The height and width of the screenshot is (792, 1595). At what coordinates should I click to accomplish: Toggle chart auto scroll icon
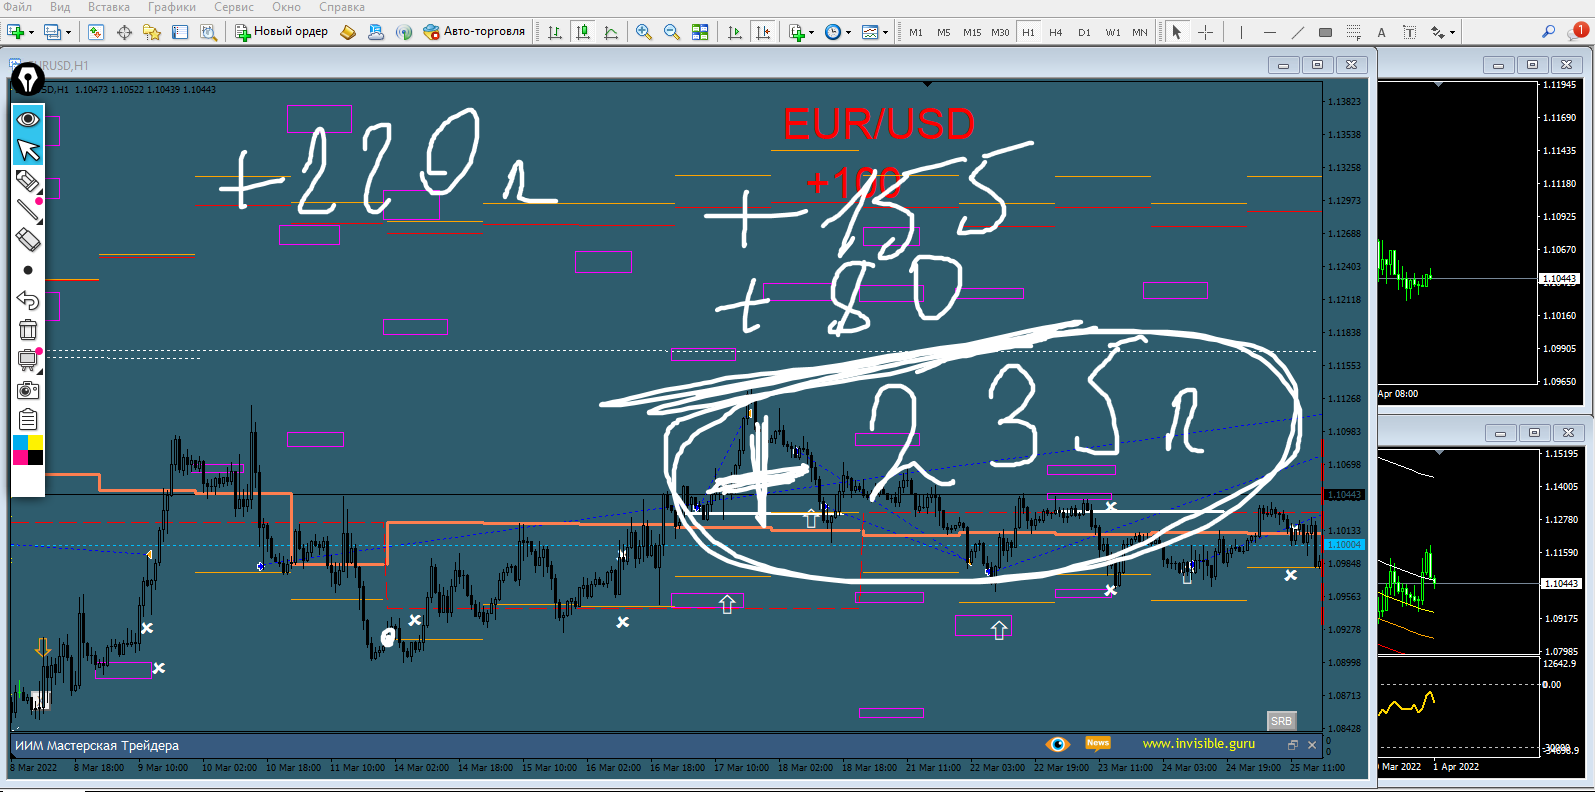[x=735, y=32]
